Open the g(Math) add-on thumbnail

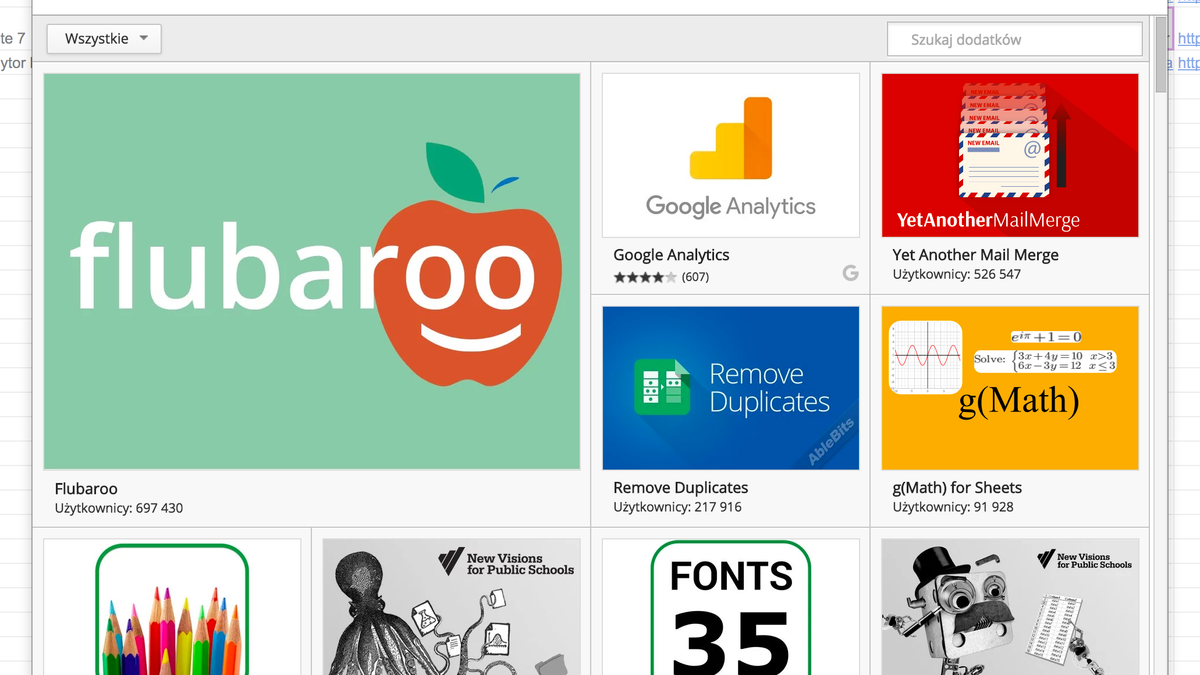point(1010,388)
